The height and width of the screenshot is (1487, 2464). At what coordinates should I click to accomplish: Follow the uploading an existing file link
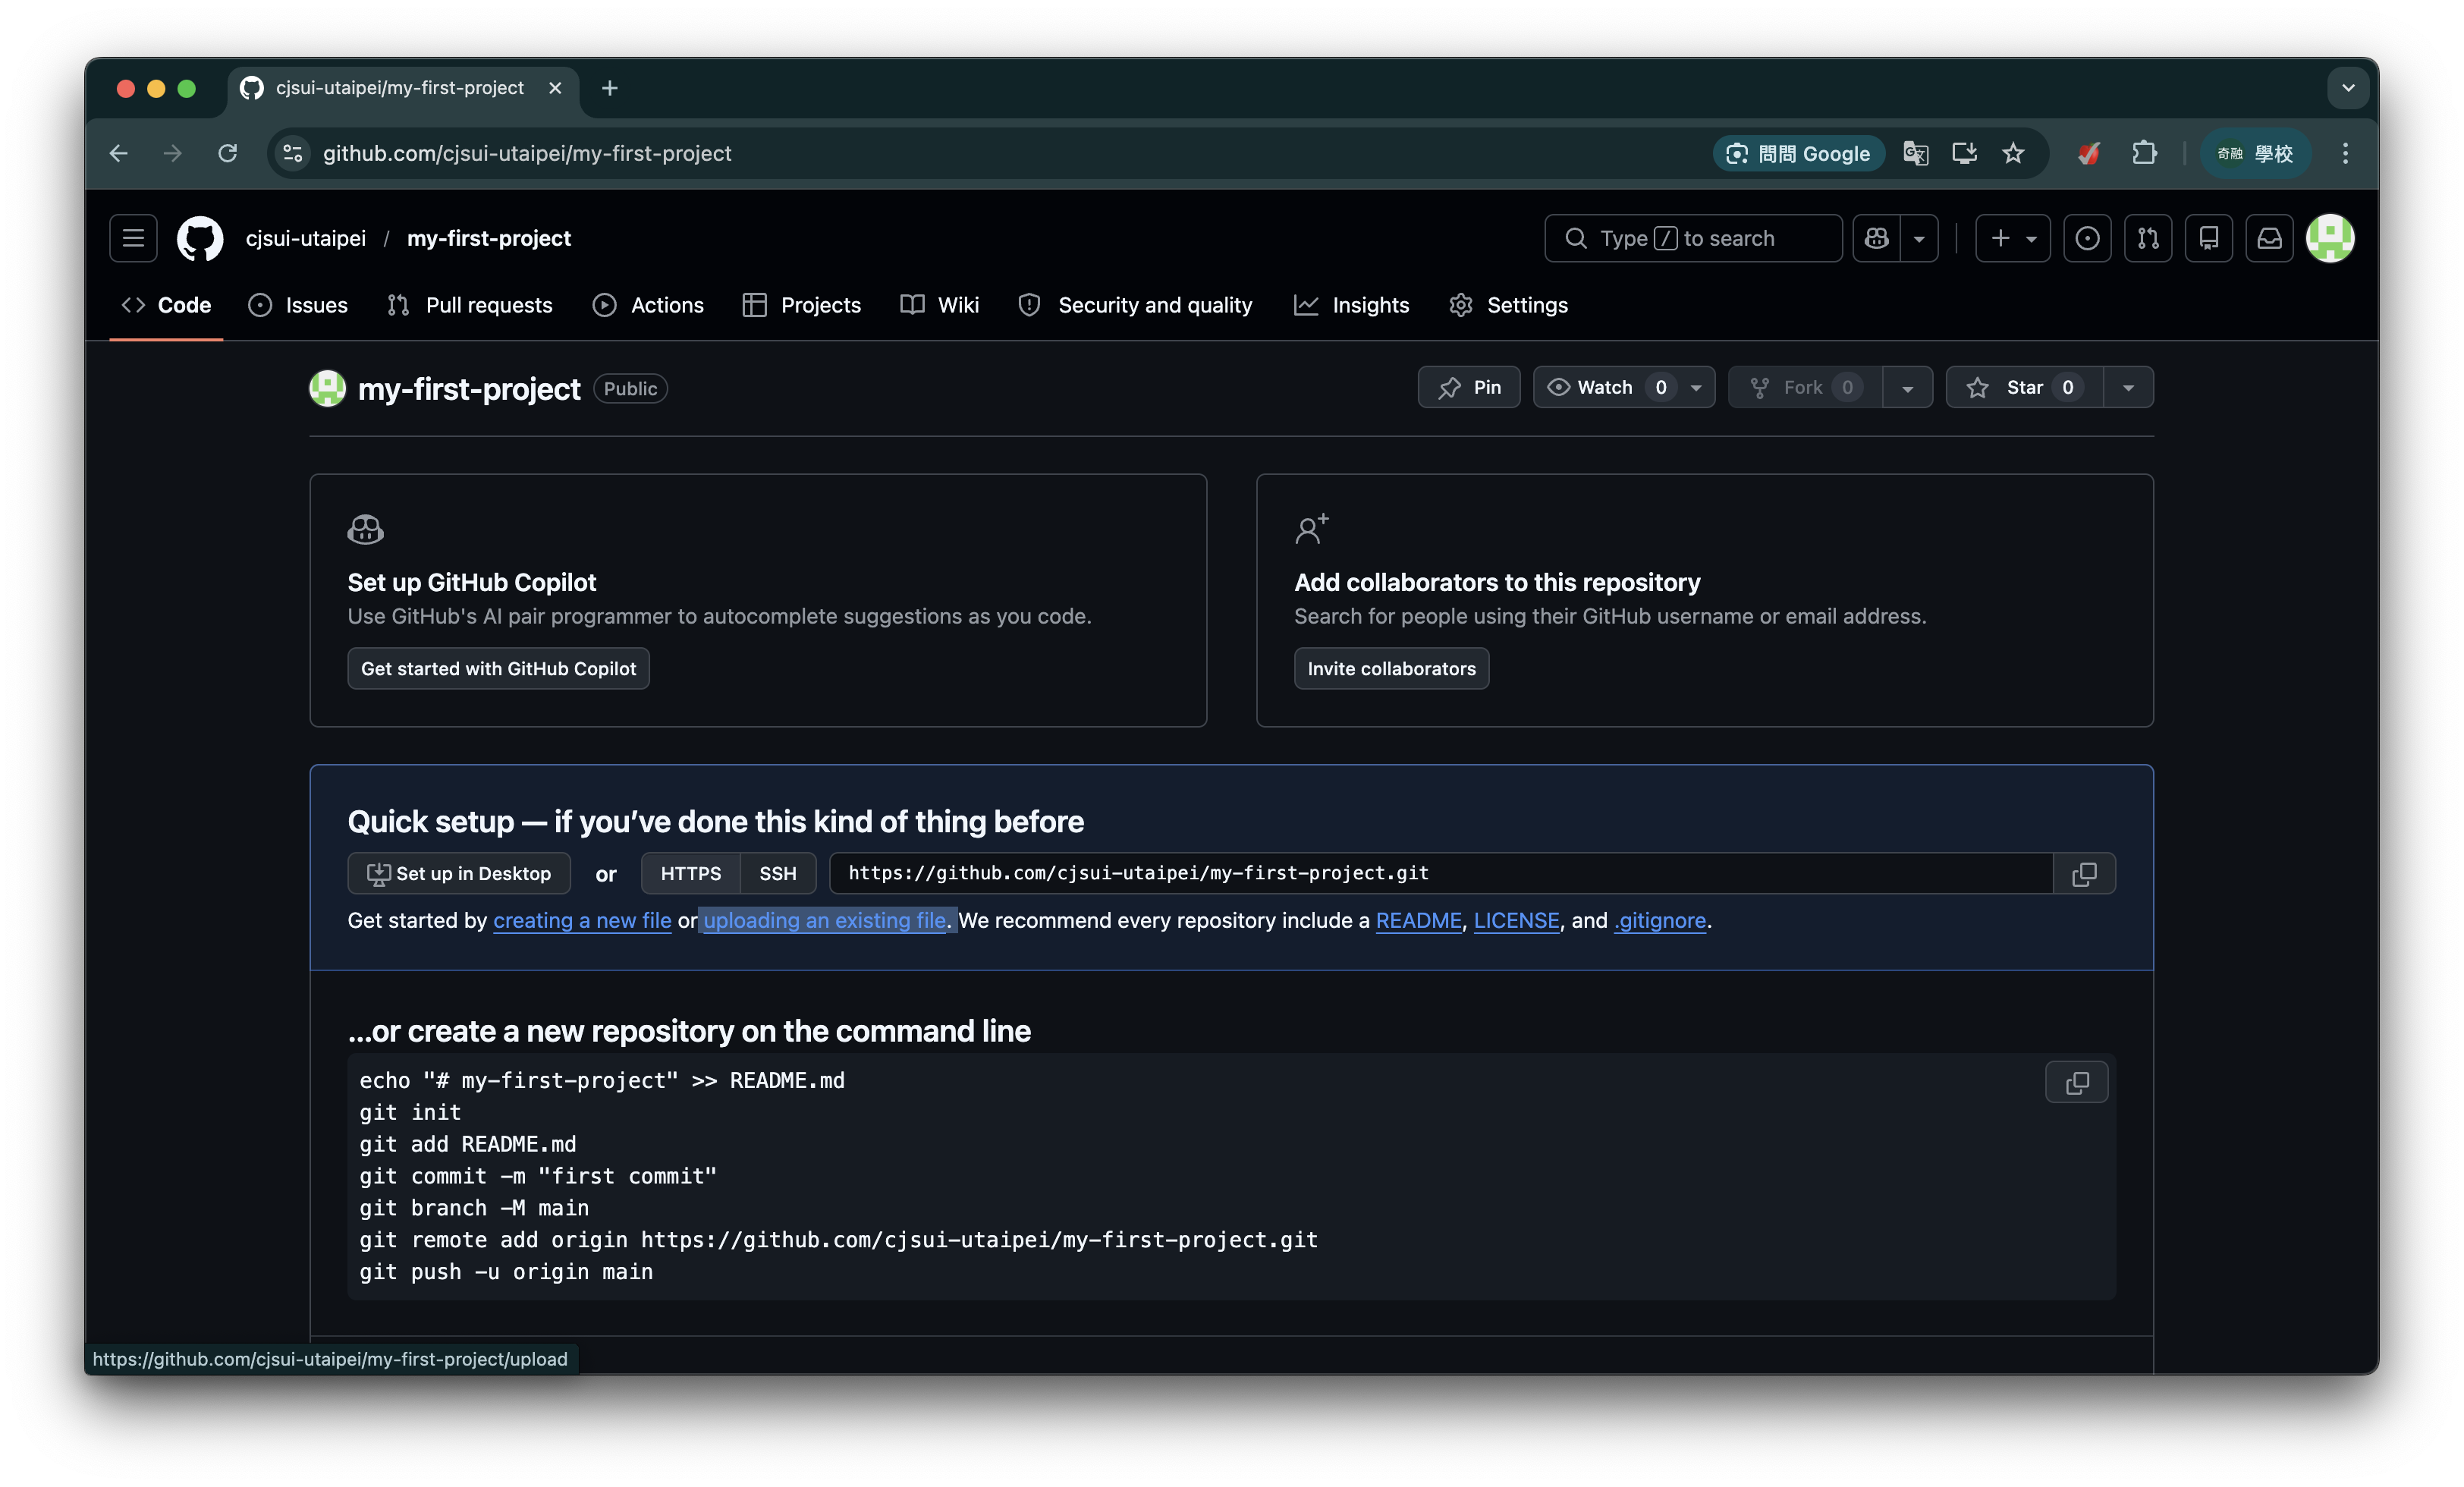click(825, 920)
